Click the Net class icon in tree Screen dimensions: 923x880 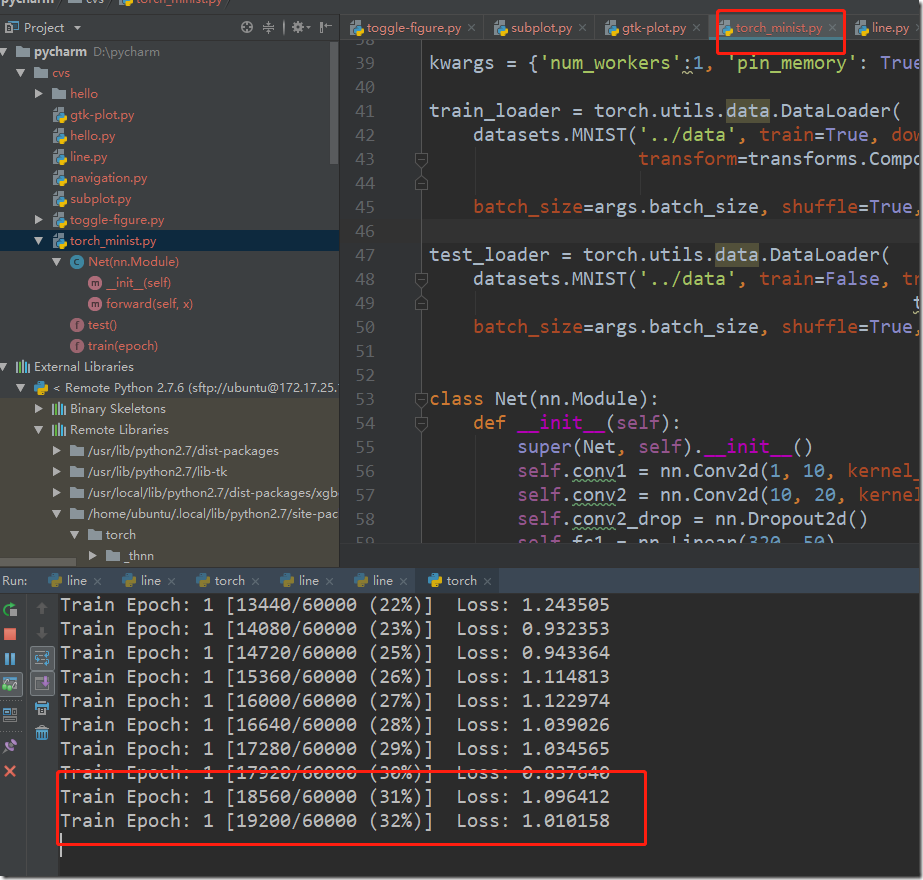click(77, 262)
